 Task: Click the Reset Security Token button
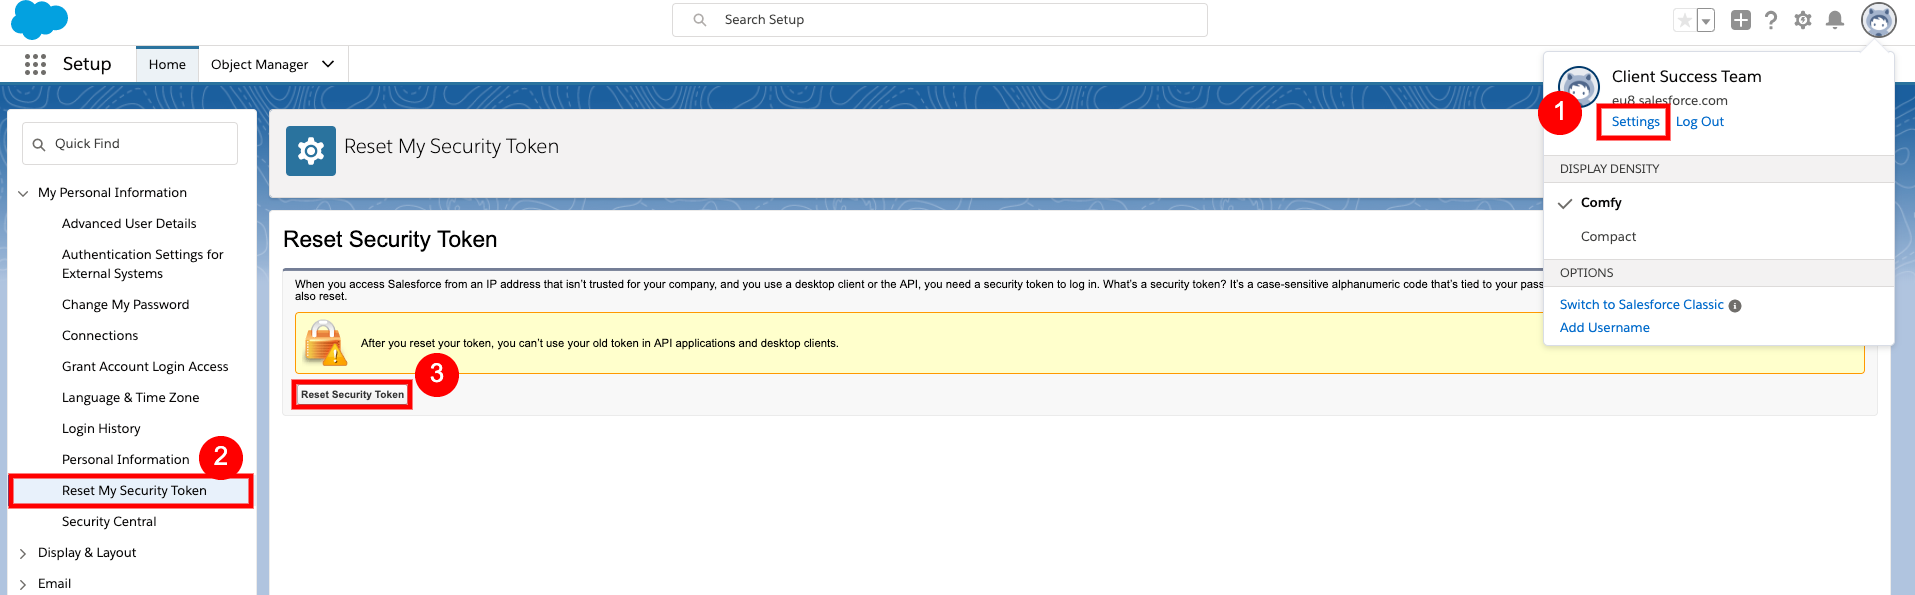coord(352,395)
